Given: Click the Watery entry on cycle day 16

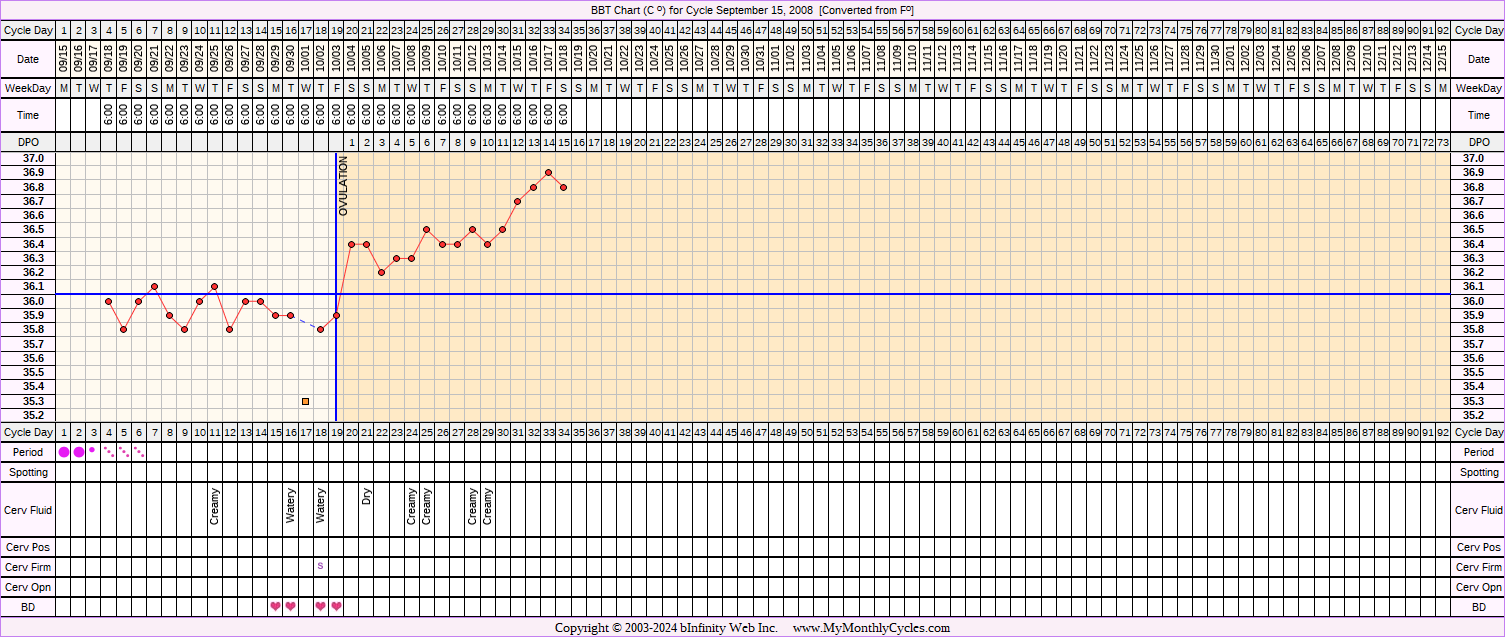Looking at the screenshot, I should pos(290,506).
